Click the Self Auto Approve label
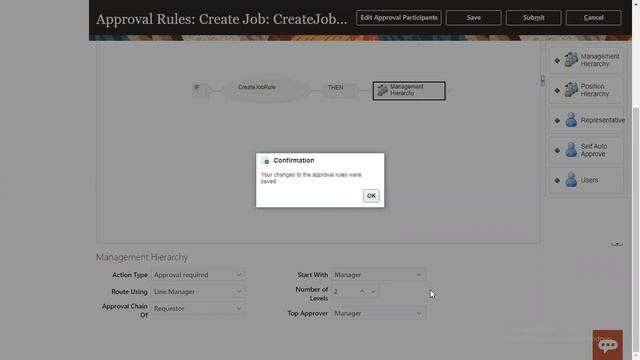The height and width of the screenshot is (360, 640). 594,150
